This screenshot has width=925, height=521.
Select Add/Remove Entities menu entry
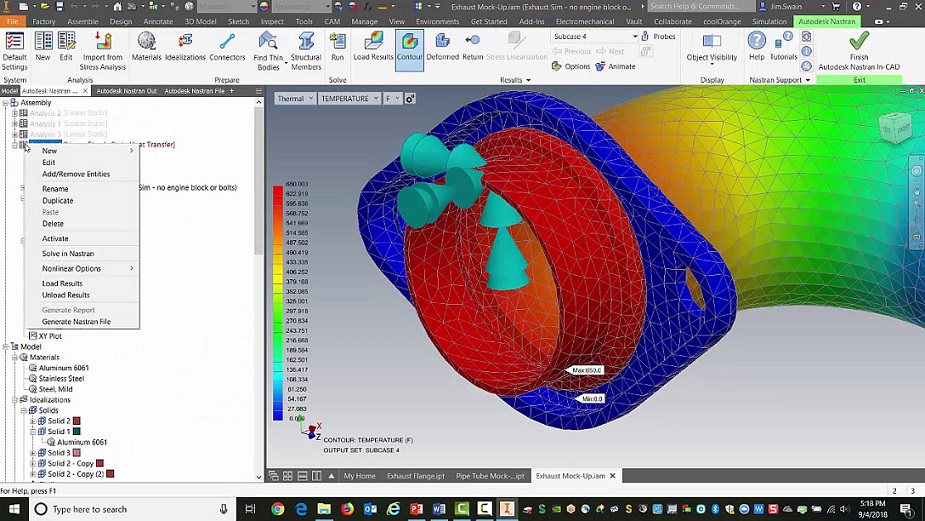tap(83, 174)
